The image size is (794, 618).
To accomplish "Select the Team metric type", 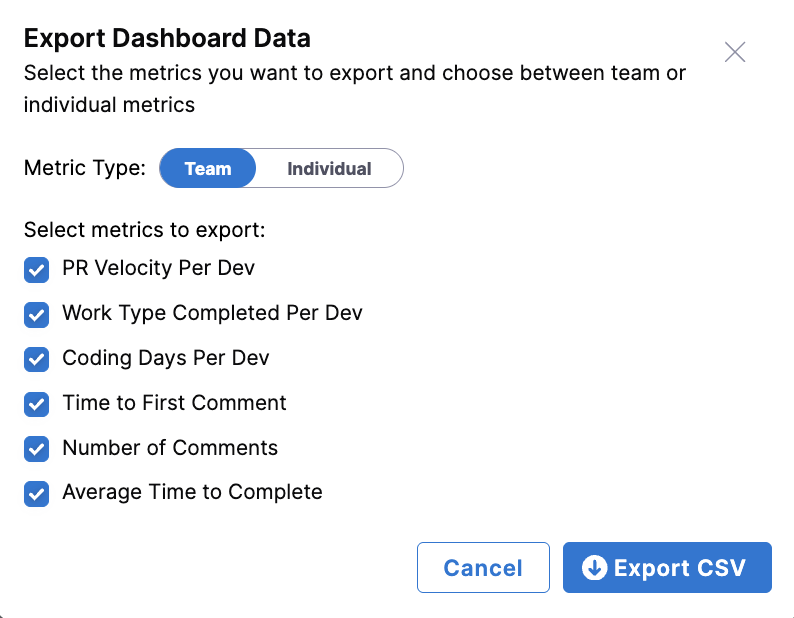I will [x=208, y=169].
